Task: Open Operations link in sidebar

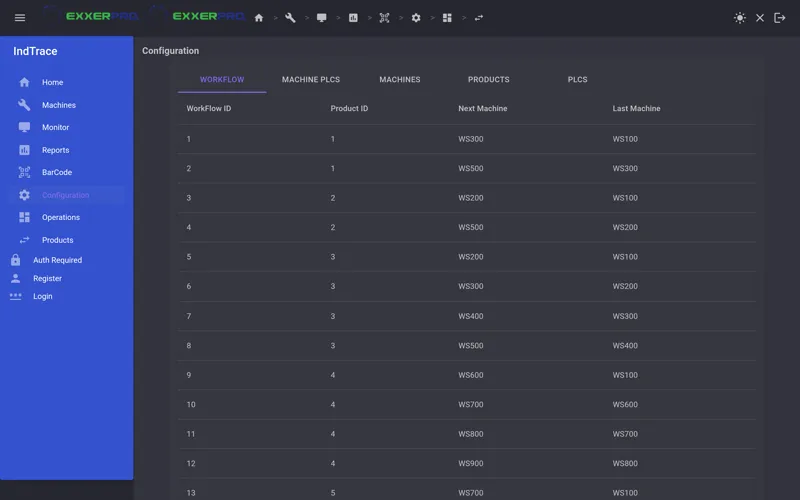Action: pos(61,217)
